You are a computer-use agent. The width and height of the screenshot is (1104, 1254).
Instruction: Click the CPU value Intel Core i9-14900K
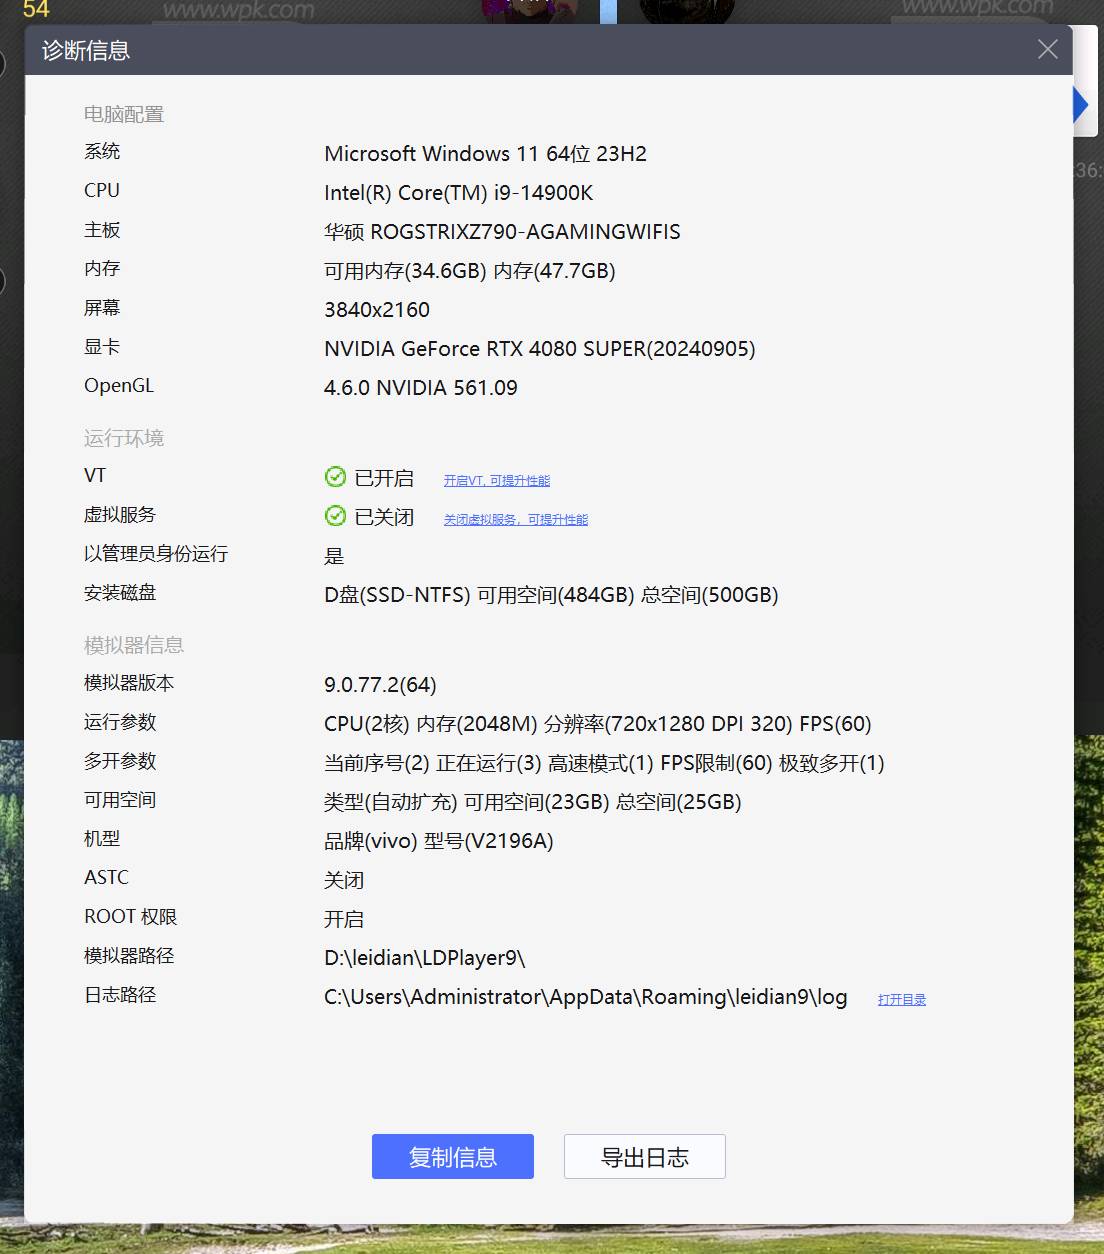[458, 193]
